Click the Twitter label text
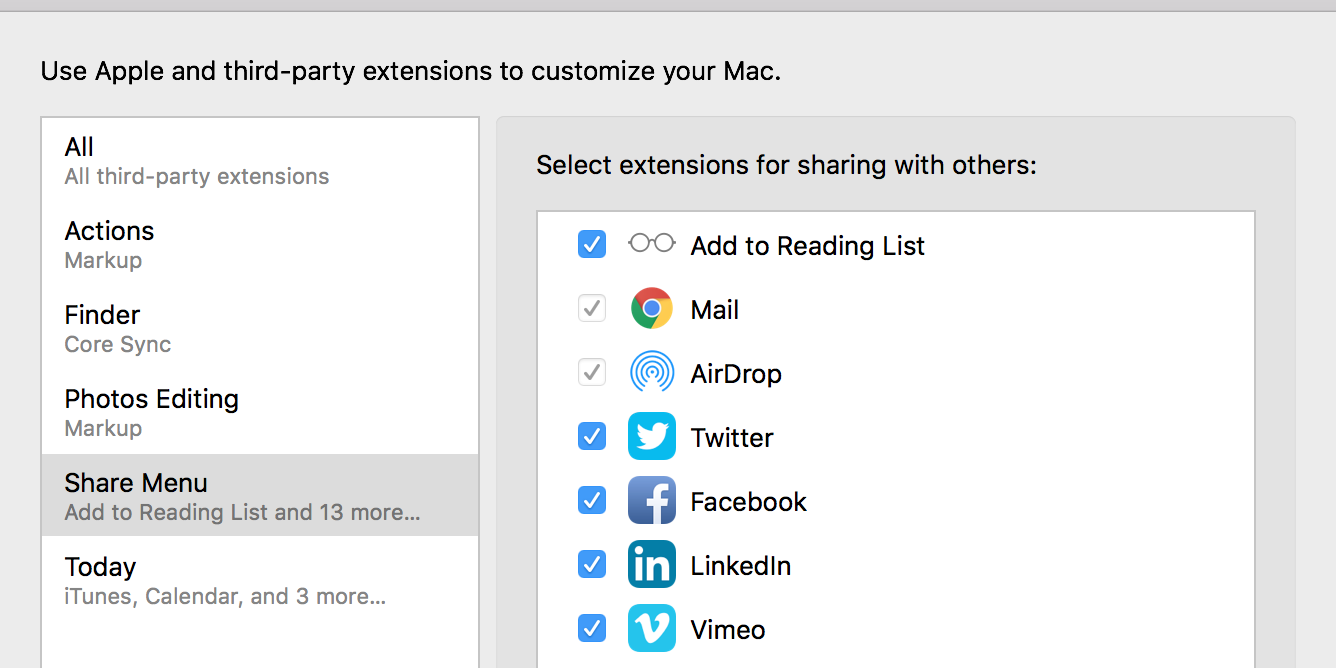Viewport: 1336px width, 668px height. click(731, 437)
